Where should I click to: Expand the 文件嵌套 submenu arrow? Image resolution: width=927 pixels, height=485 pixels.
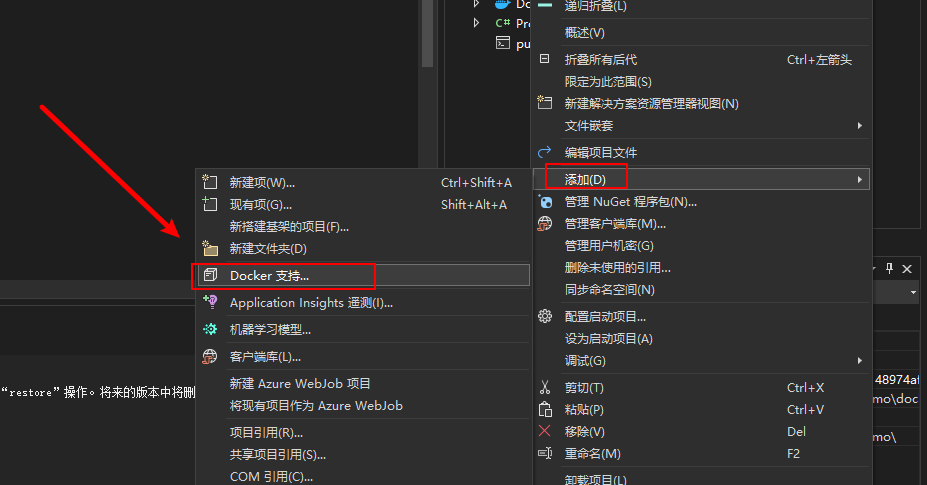pyautogui.click(x=860, y=125)
